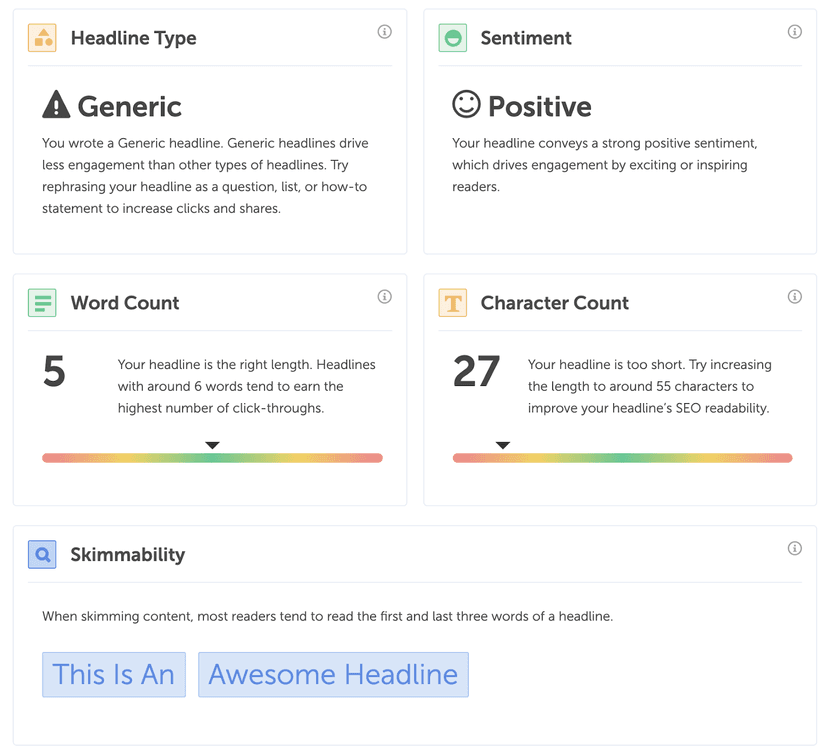Select the Skimmability section header
Image resolution: width=828 pixels, height=756 pixels.
[126, 555]
